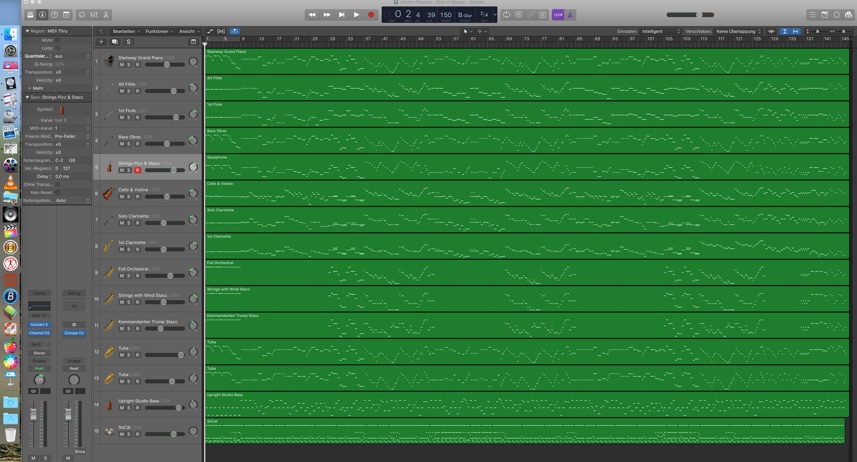Open the Freeze-Modus Pre-Fader dropdown
857x462 pixels.
pyautogui.click(x=72, y=136)
